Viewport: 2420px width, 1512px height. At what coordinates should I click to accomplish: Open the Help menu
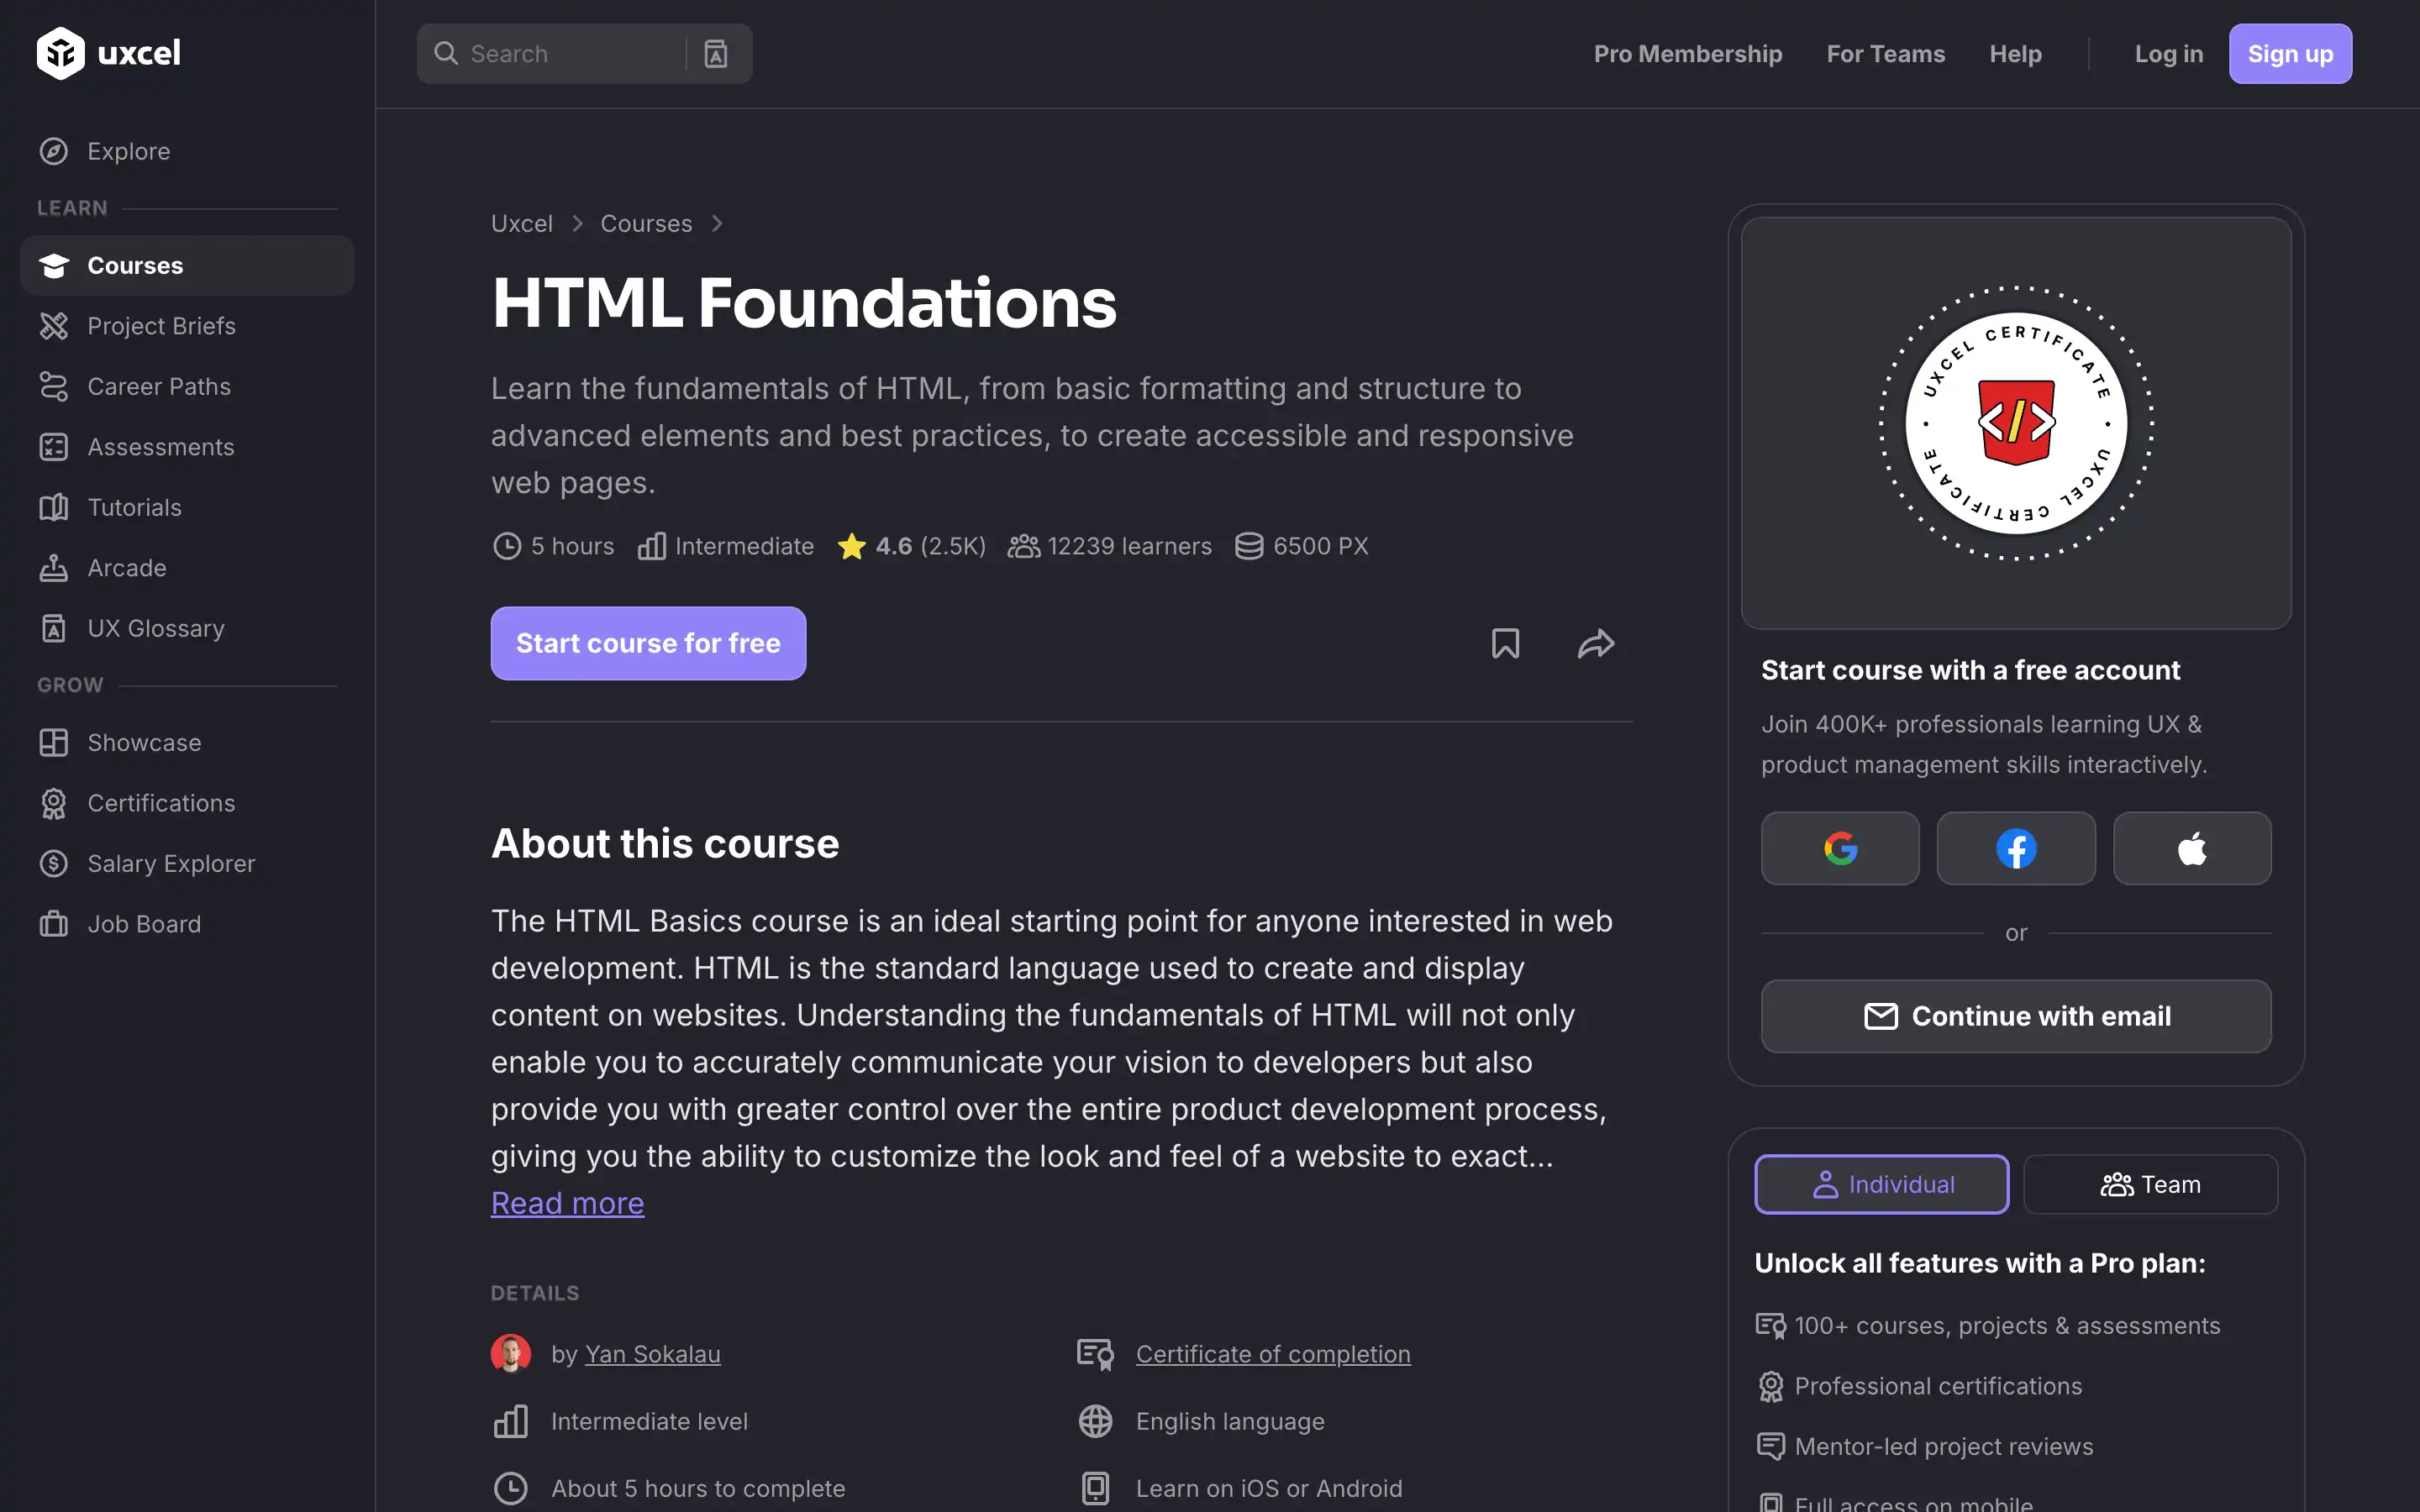click(2015, 54)
